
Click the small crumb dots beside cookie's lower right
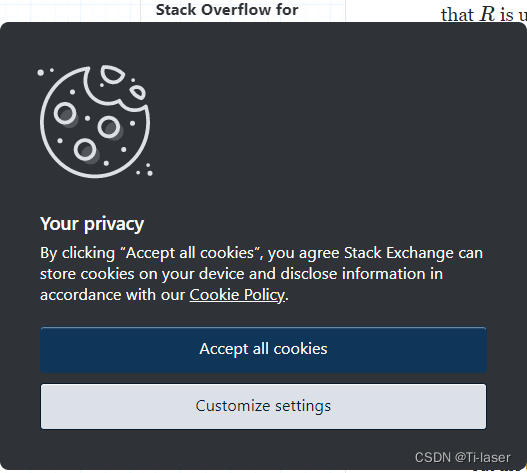(145, 170)
